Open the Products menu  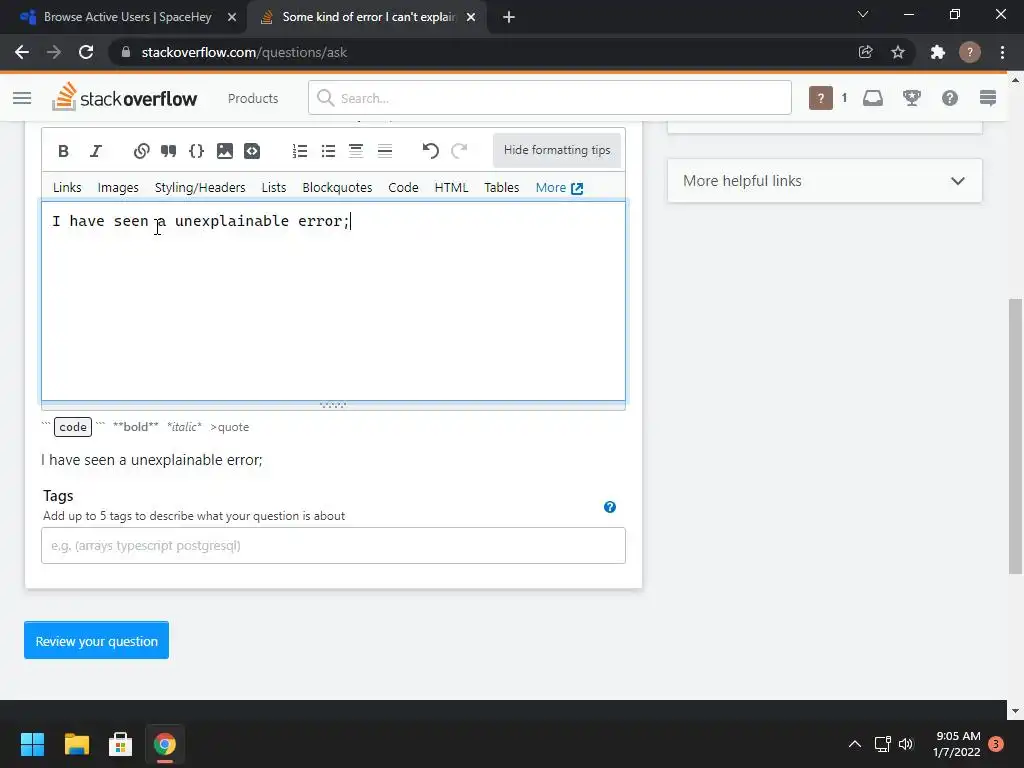point(253,98)
